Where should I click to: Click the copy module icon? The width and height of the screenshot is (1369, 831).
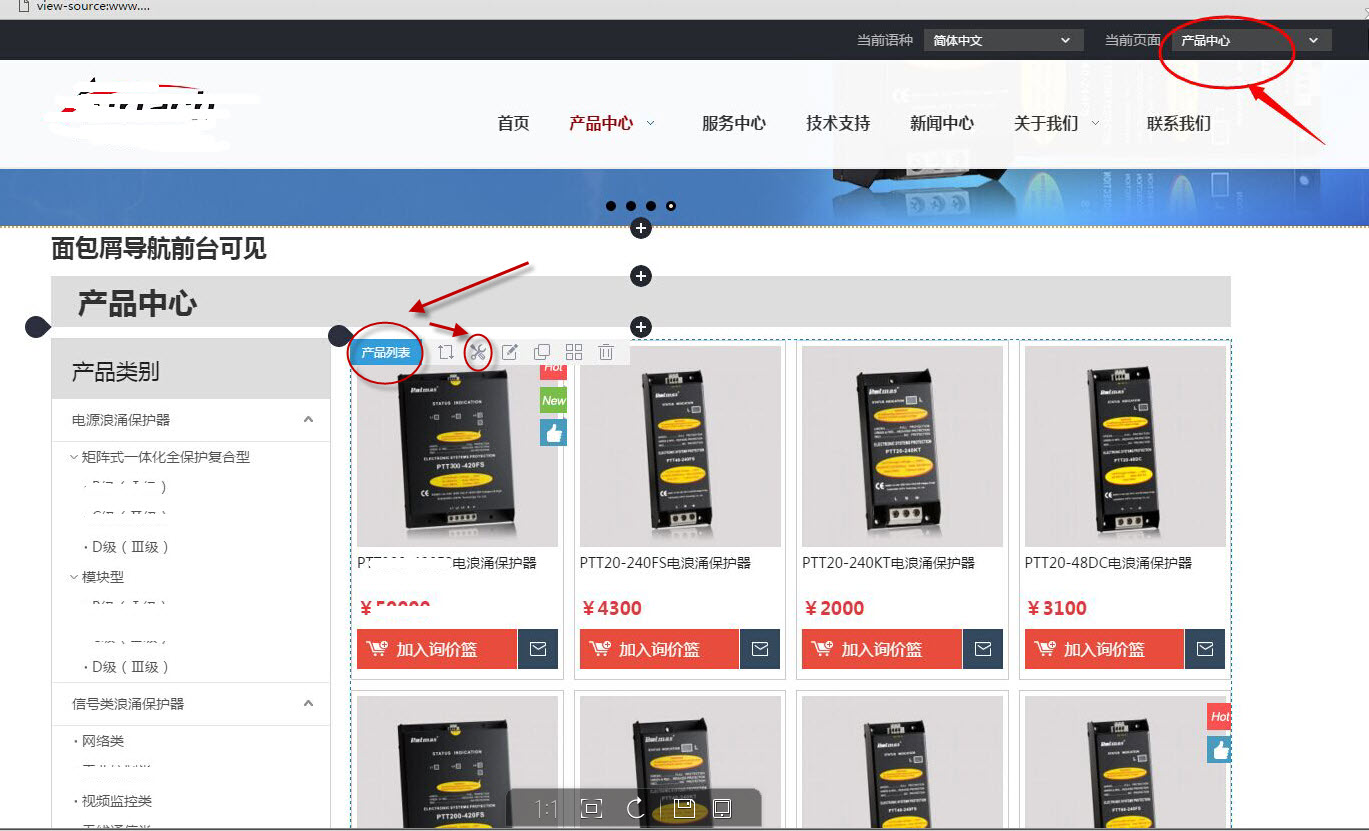(x=542, y=352)
